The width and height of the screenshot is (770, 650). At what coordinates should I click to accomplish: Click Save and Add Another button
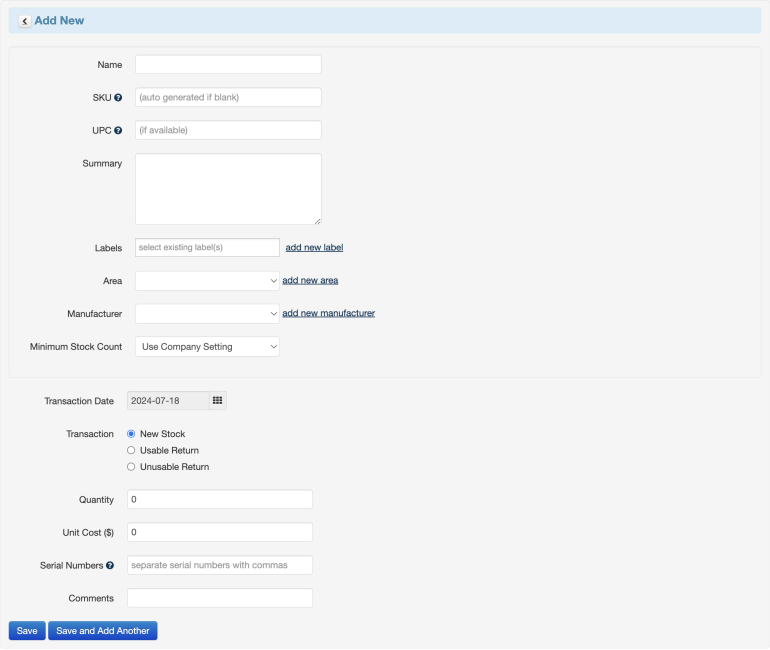click(103, 631)
